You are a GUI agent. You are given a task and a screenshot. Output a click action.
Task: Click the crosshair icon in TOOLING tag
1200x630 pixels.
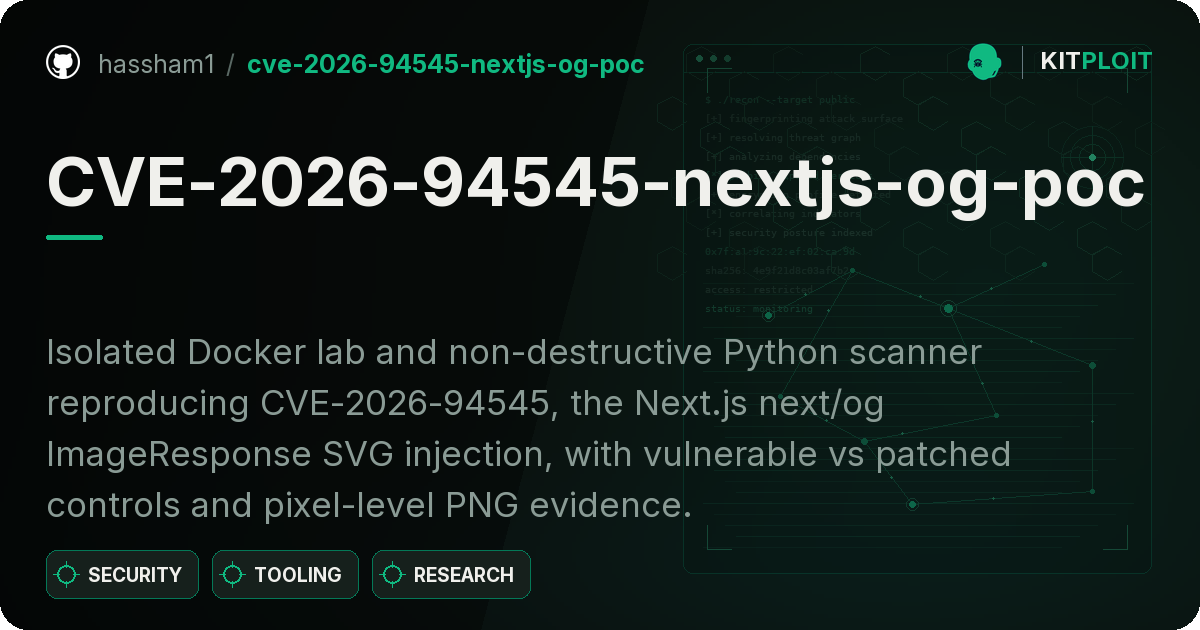coord(233,575)
